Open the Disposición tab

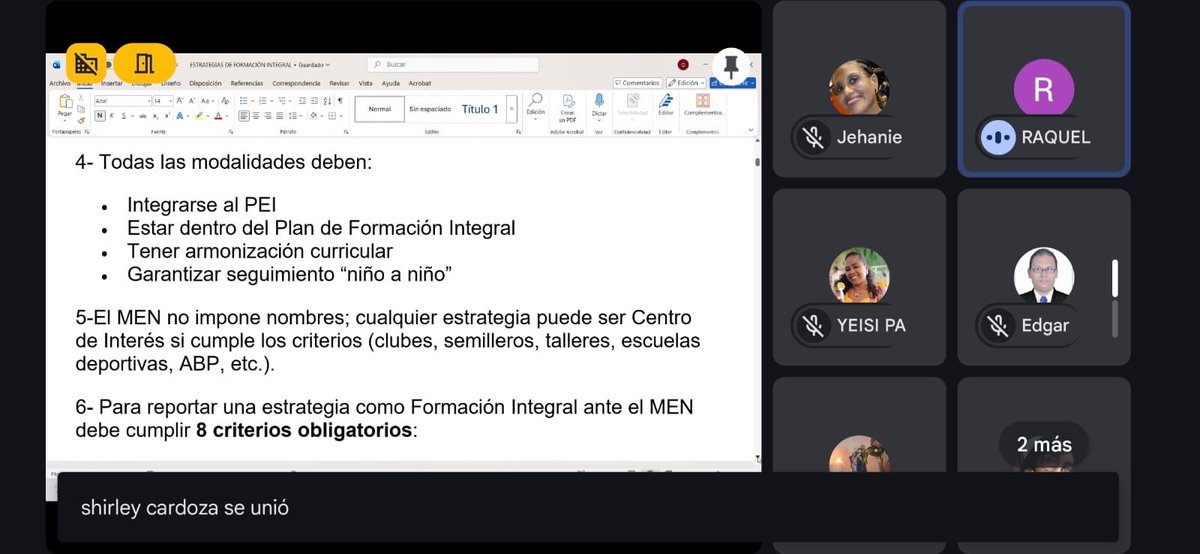205,83
